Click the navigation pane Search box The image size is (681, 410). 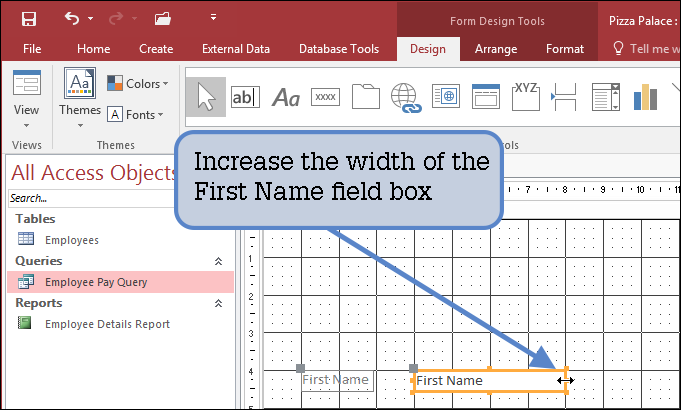(92, 198)
